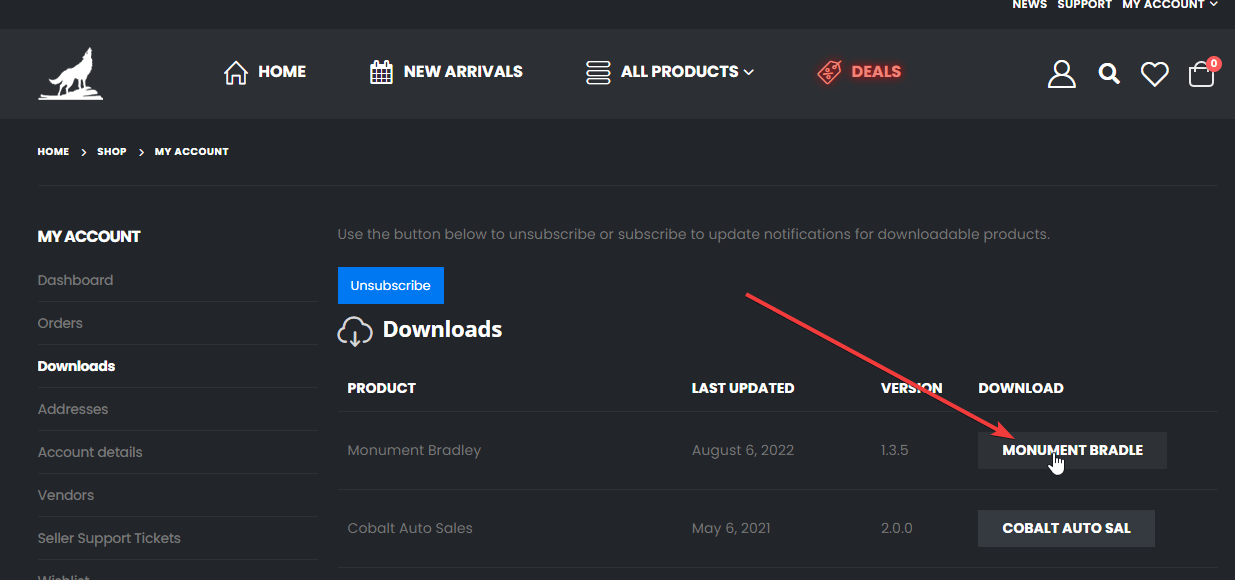
Task: Click the blue Unsubscribe button
Action: [x=390, y=285]
